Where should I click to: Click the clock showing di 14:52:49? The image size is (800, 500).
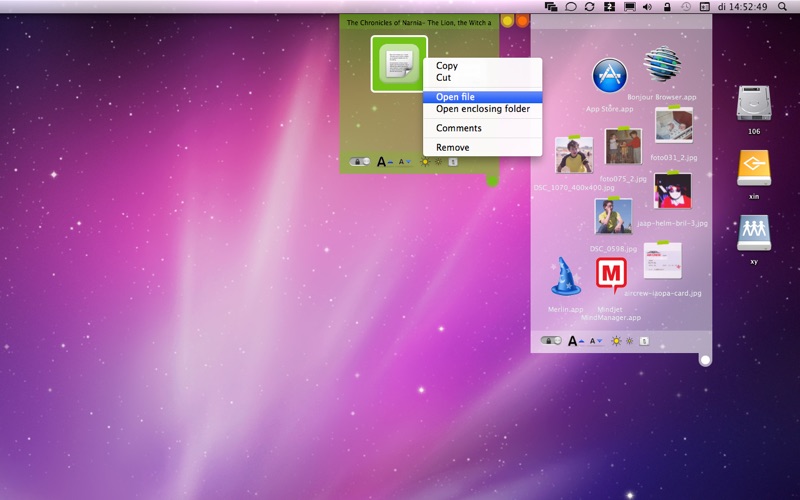click(x=742, y=7)
